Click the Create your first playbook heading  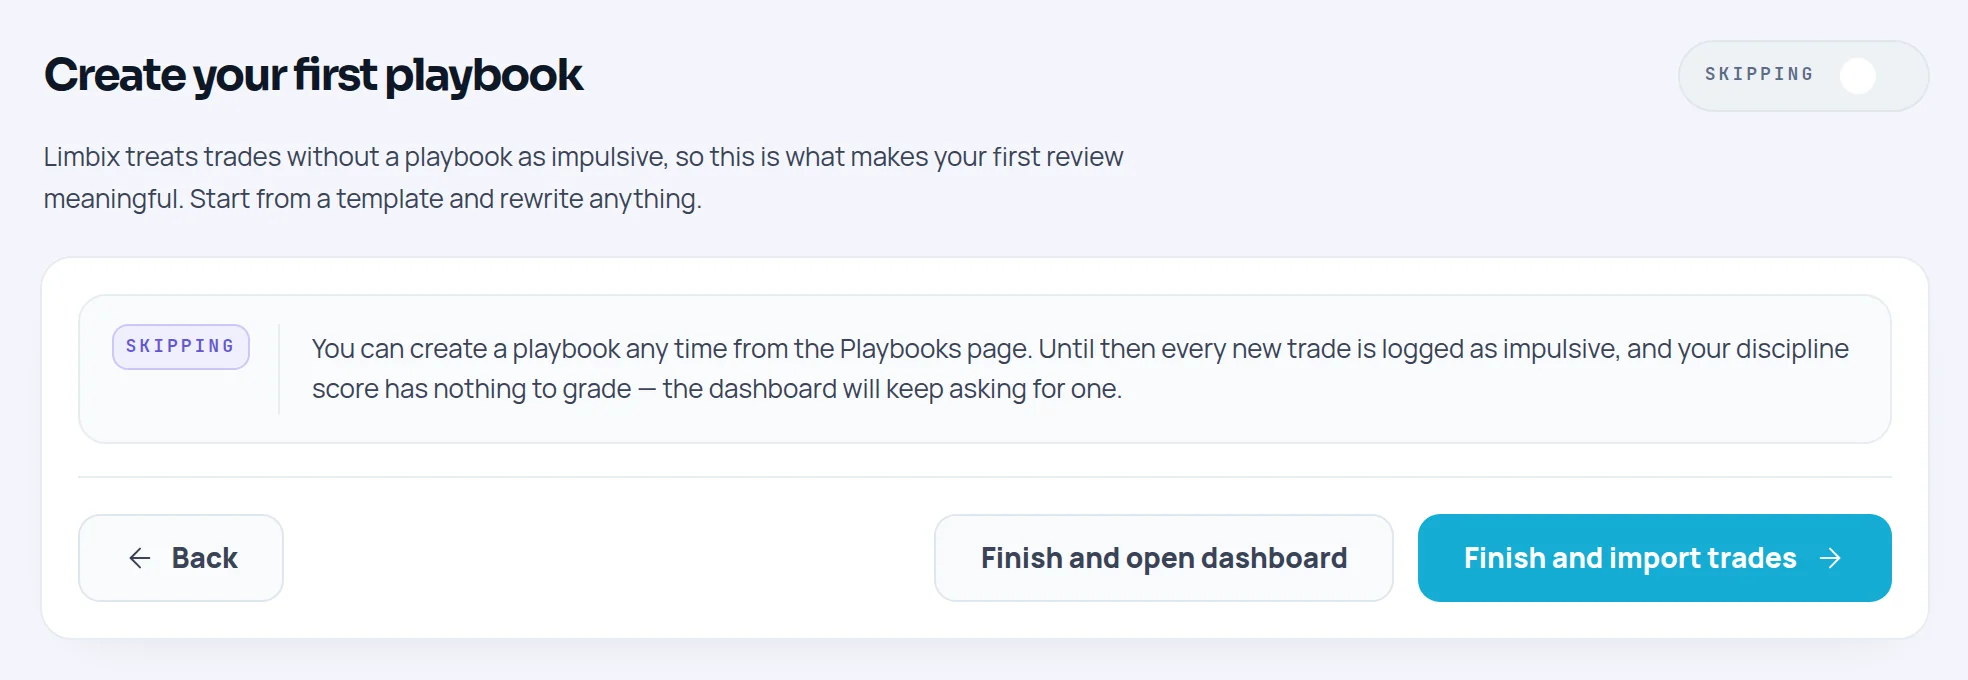313,75
